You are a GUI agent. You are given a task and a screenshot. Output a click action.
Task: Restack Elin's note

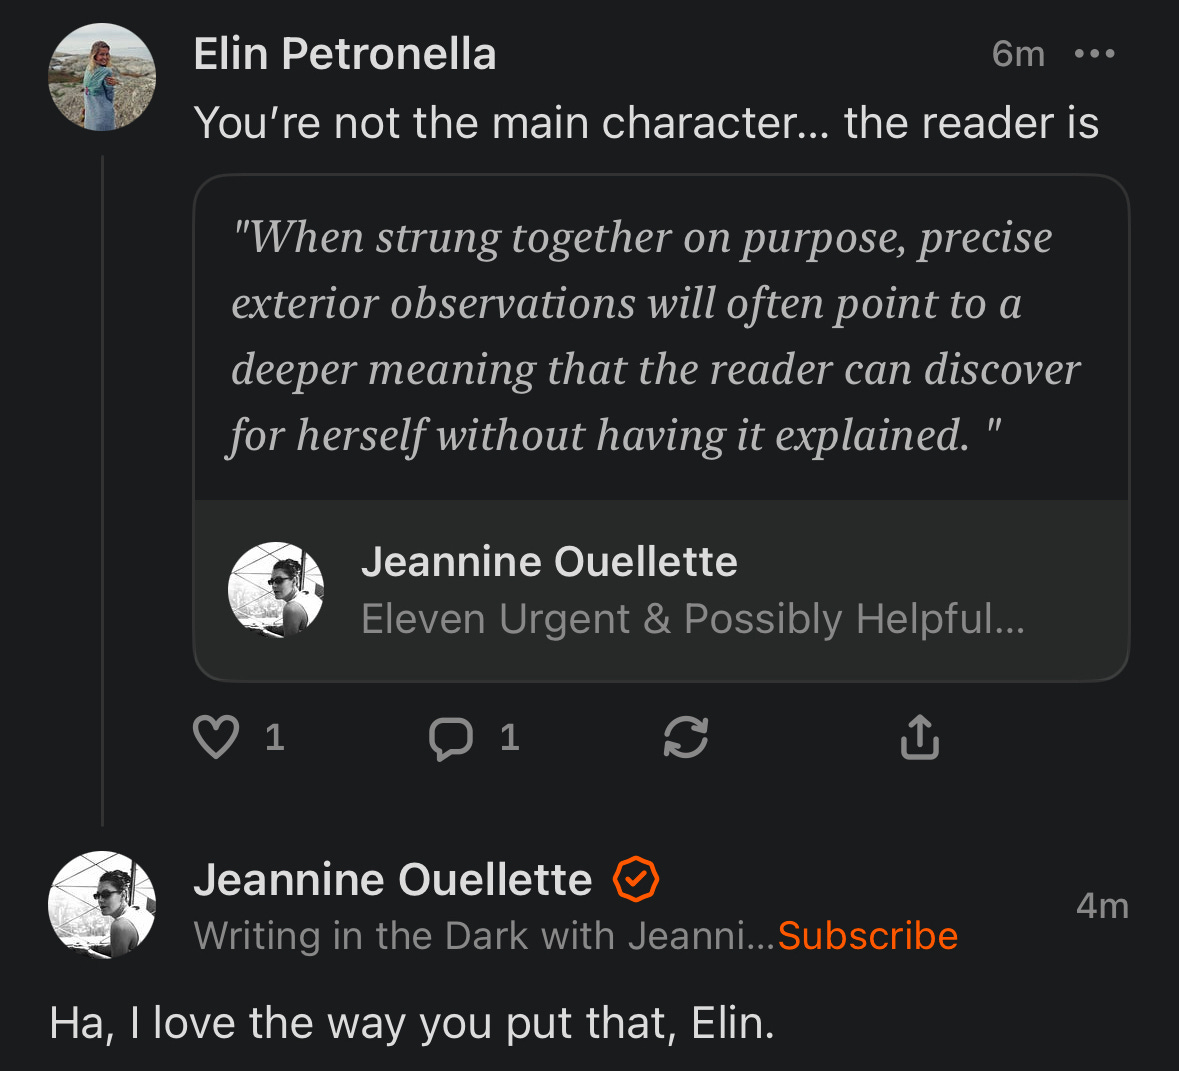686,738
